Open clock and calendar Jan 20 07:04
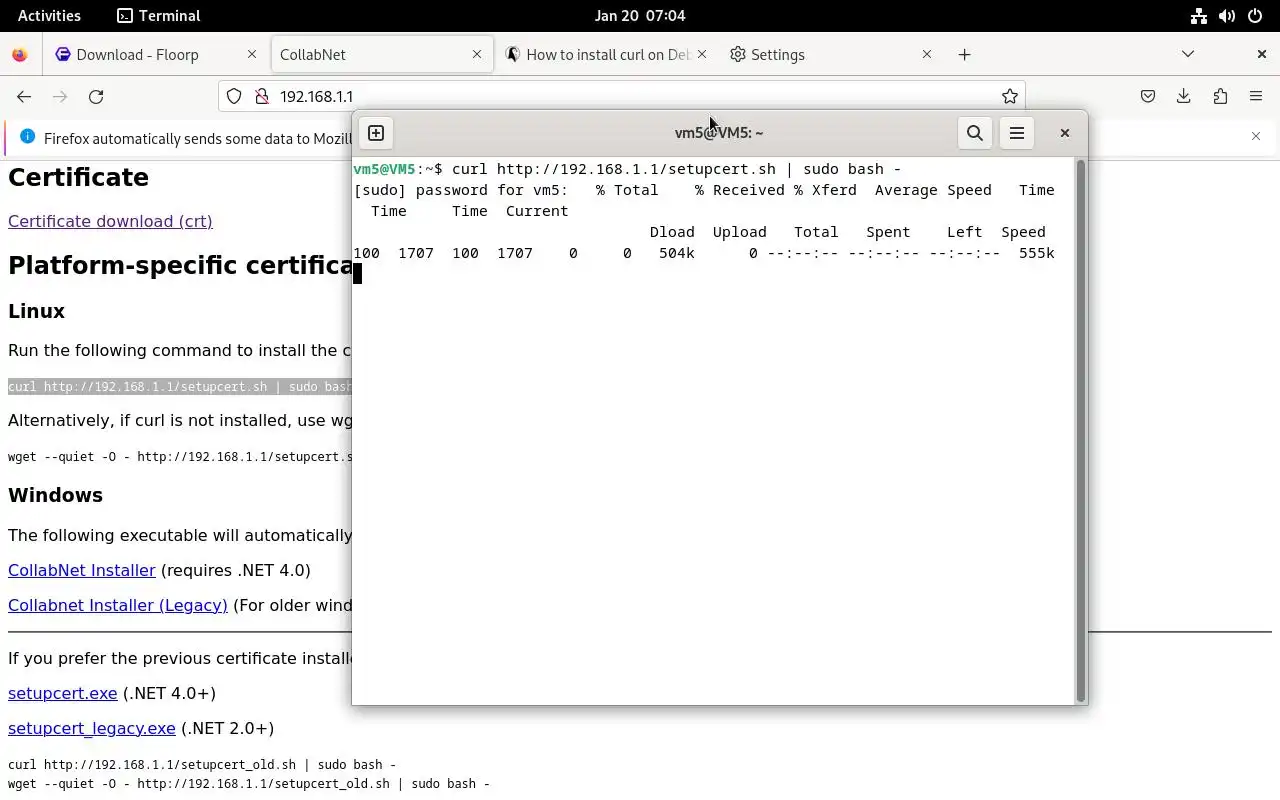The image size is (1280, 800). pos(640,15)
